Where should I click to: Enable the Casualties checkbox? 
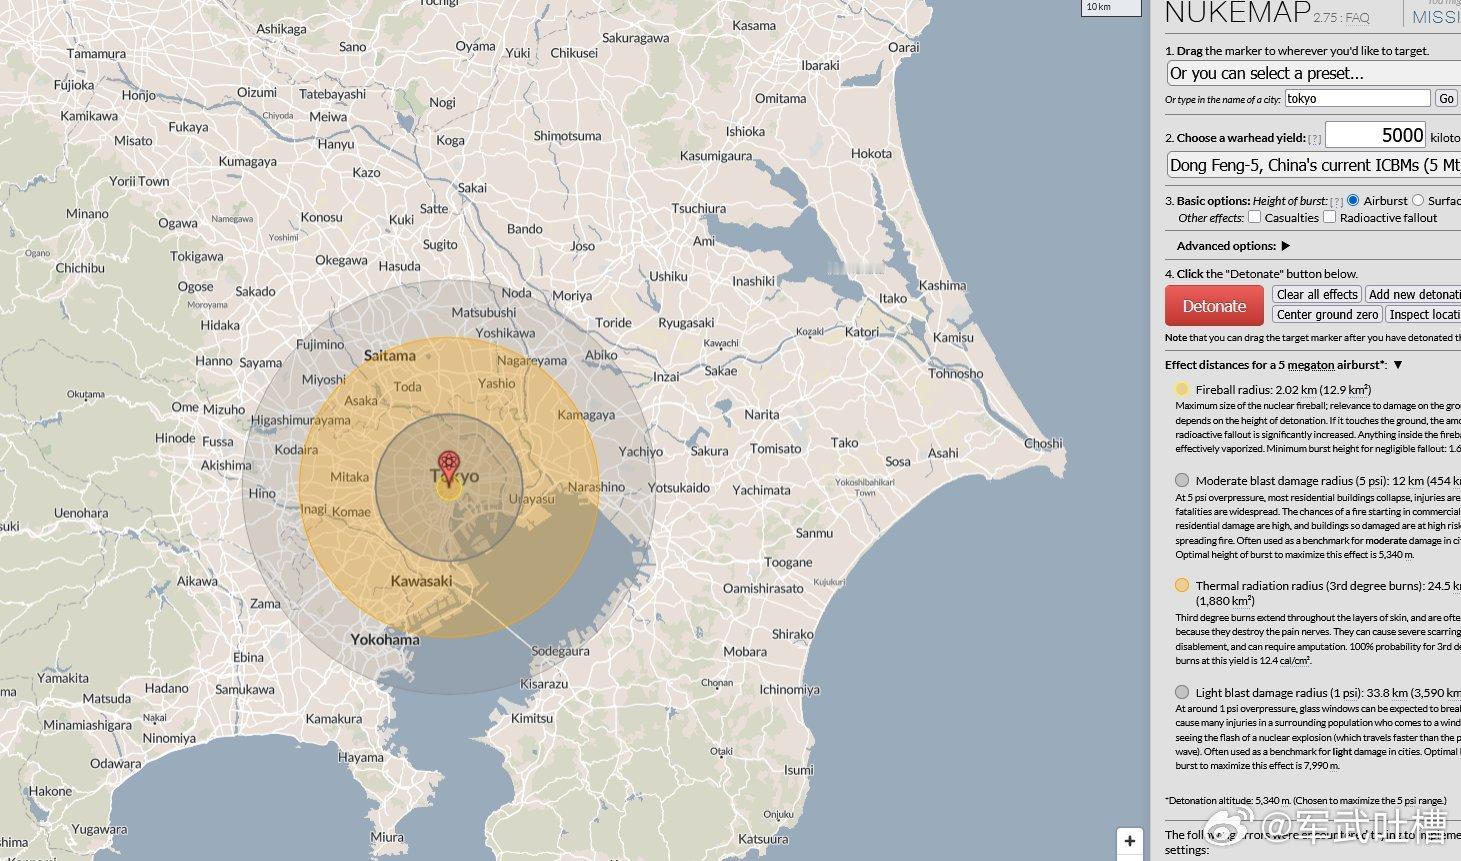tap(1254, 216)
